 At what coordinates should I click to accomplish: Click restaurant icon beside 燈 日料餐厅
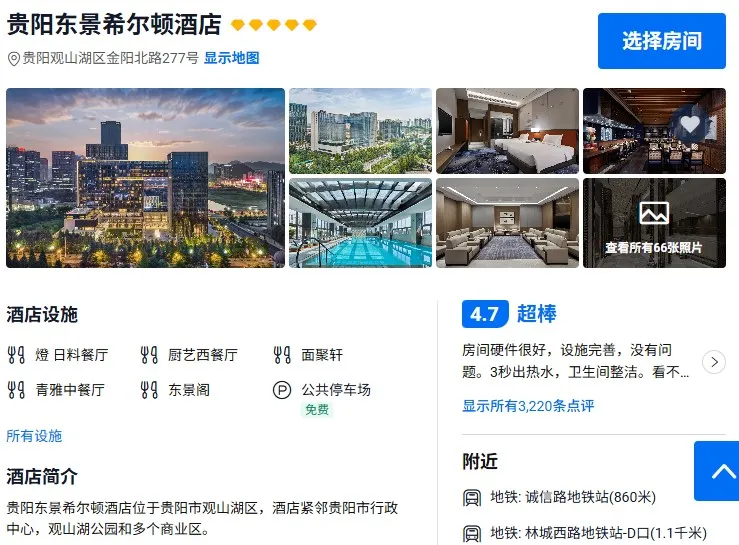click(x=16, y=355)
